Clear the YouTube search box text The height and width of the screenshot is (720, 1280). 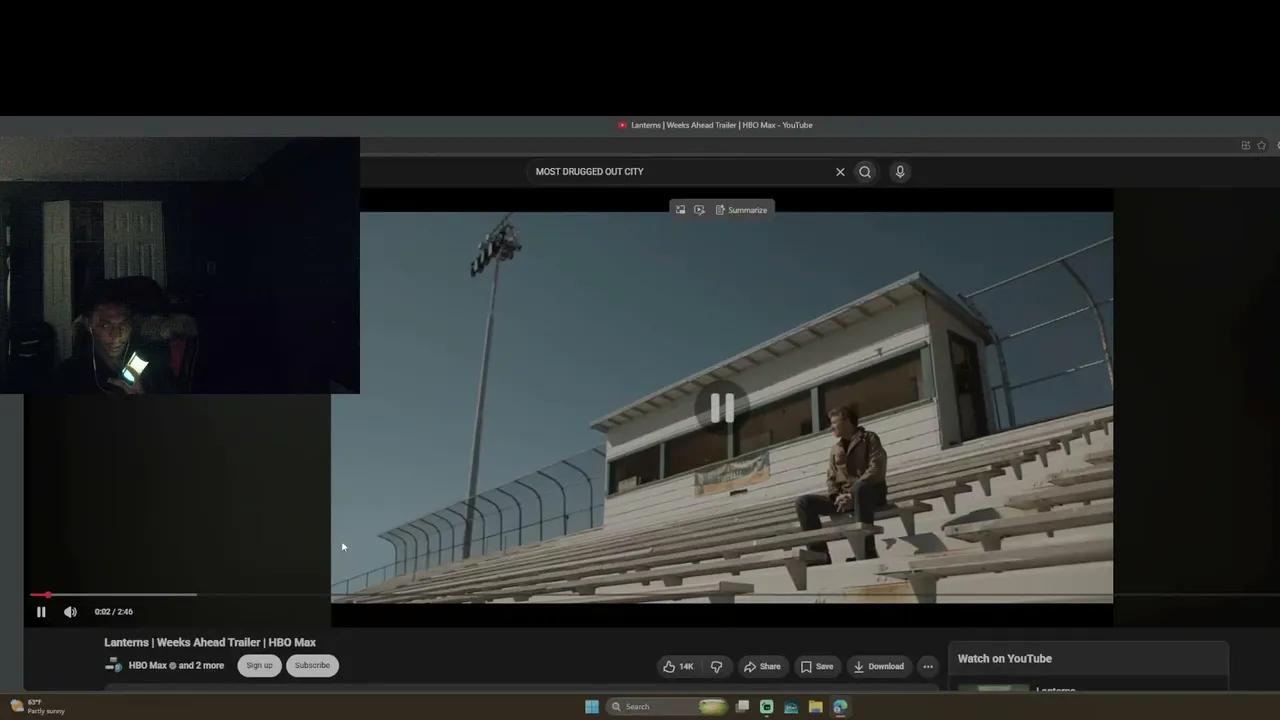point(840,172)
